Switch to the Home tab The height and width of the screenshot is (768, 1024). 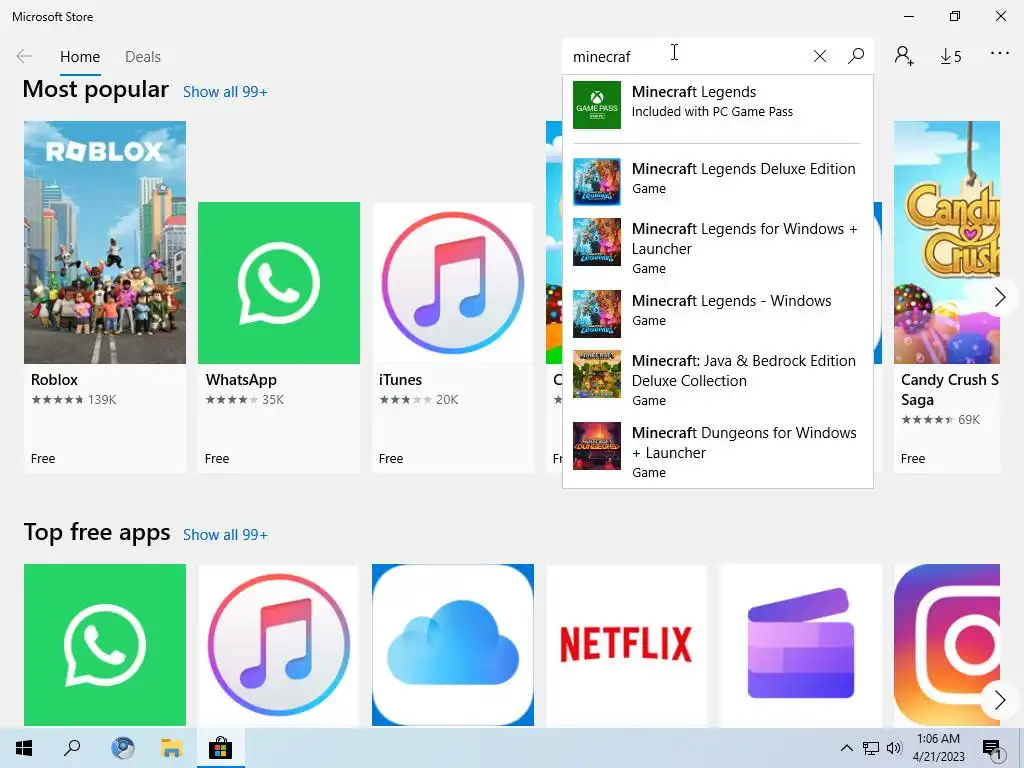click(80, 57)
